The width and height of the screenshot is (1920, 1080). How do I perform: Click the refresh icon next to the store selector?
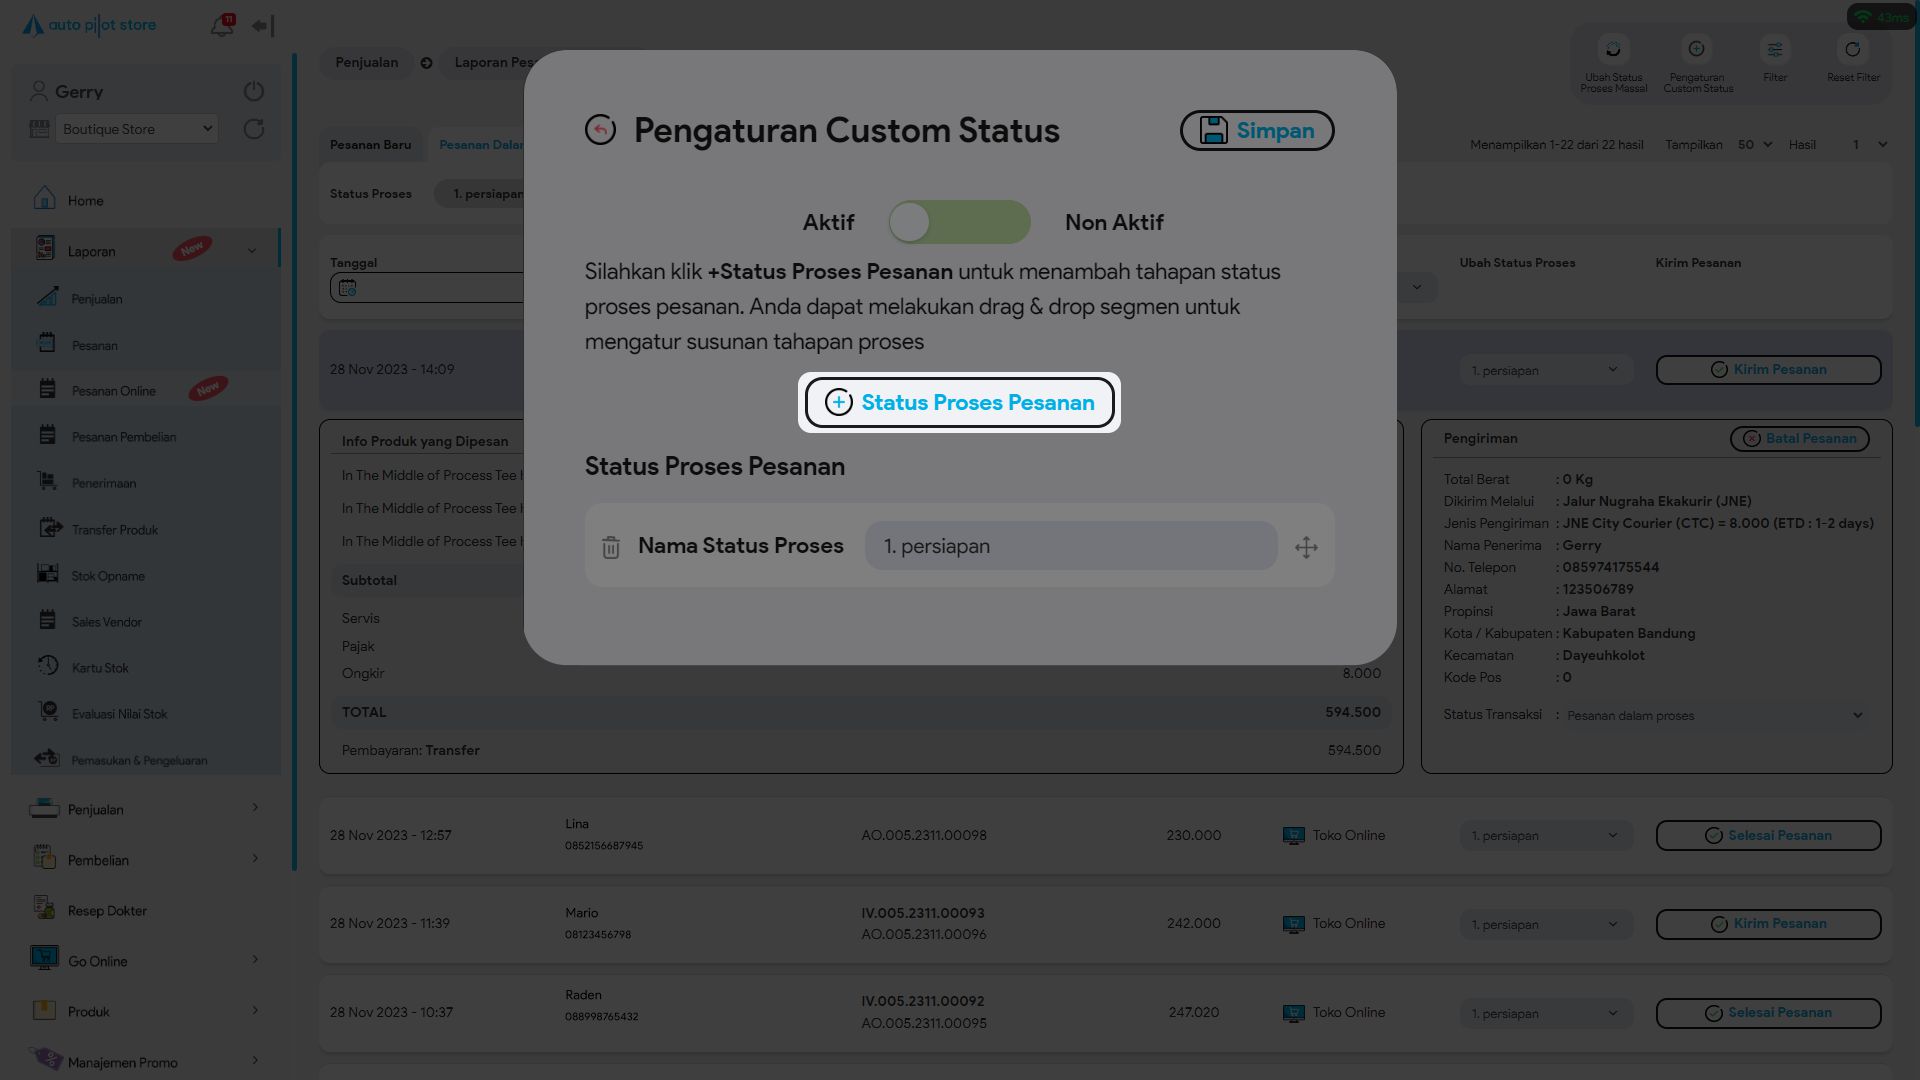pos(254,129)
